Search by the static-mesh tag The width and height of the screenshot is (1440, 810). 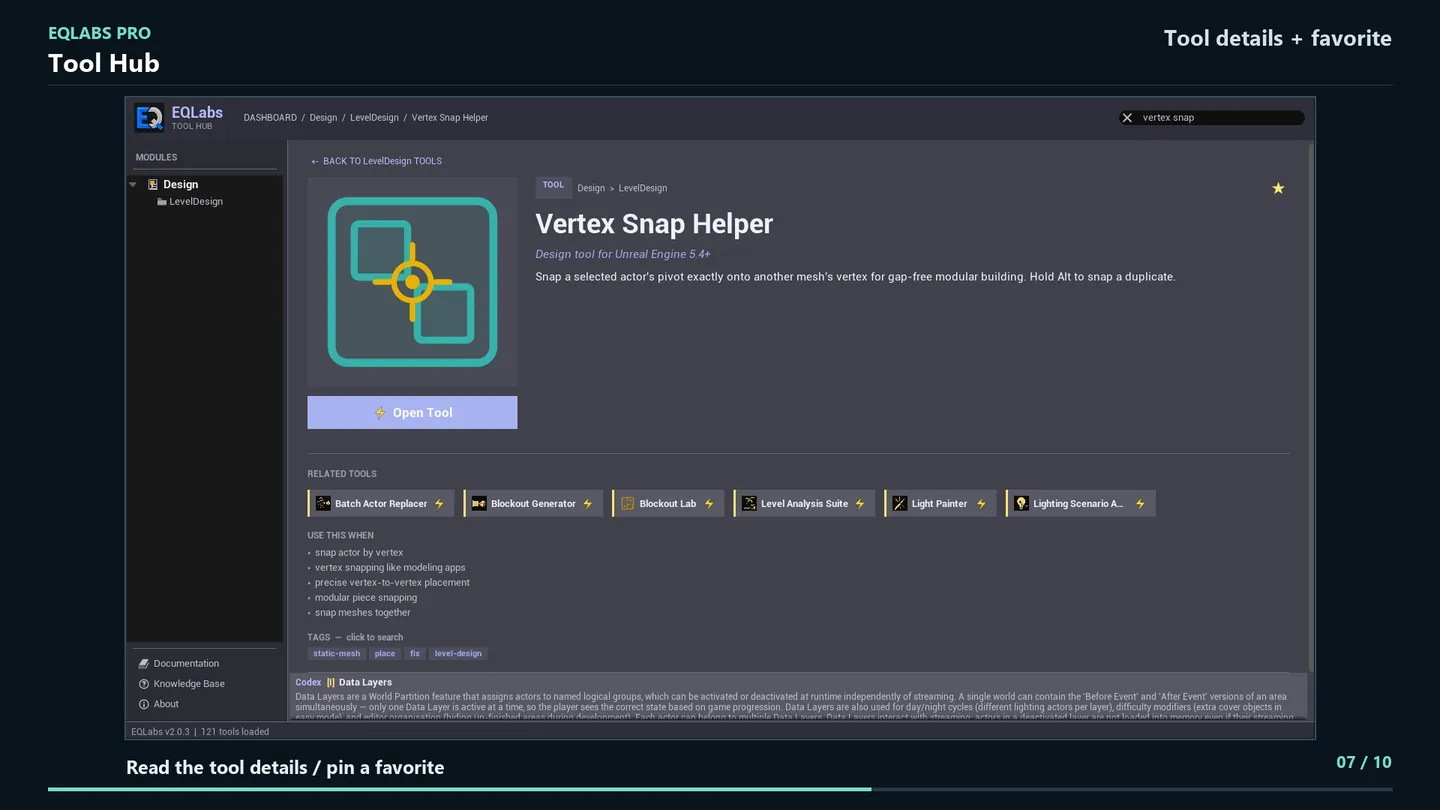coord(337,654)
